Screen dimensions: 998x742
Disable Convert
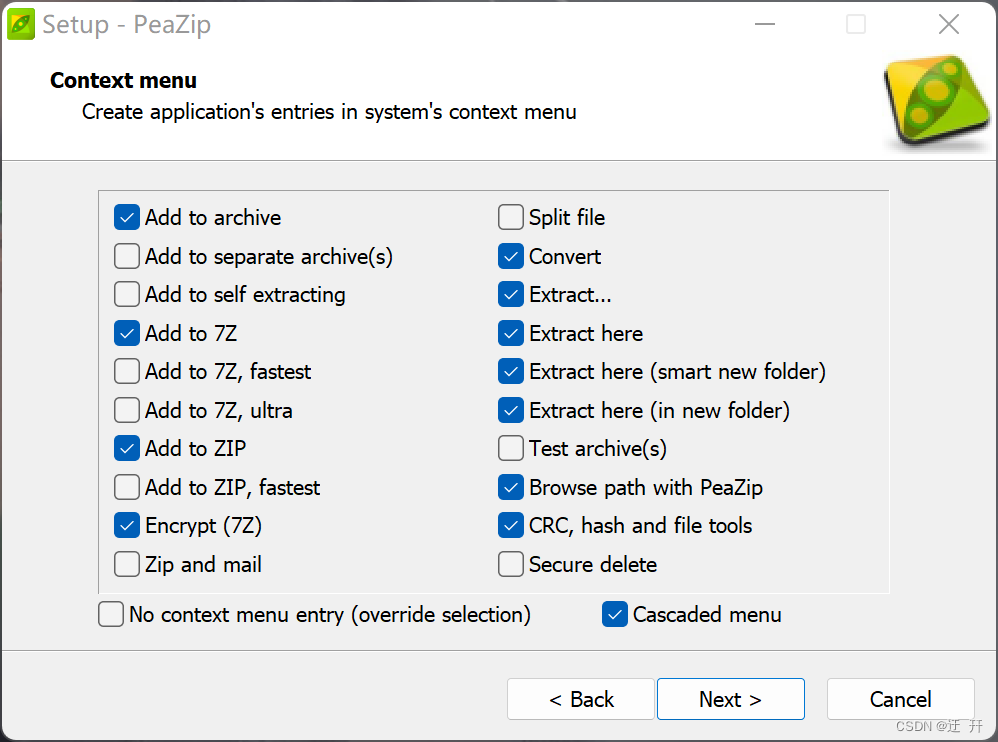[x=510, y=256]
